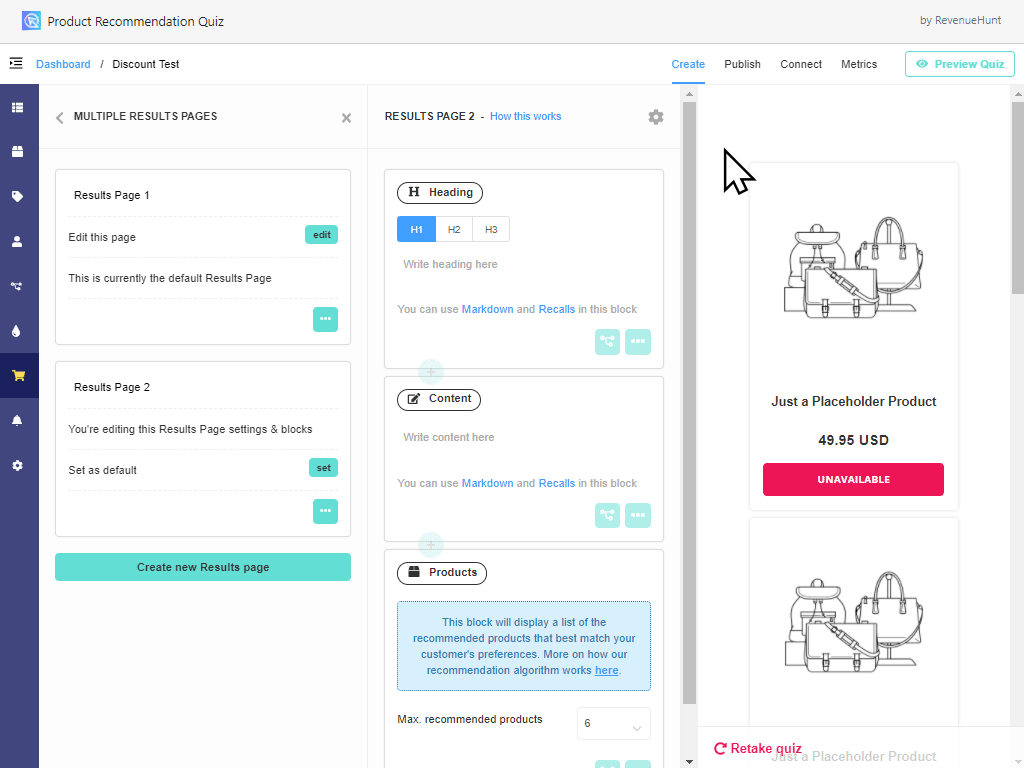The image size is (1024, 768).
Task: Click the Write heading here field
Action: coord(524,264)
